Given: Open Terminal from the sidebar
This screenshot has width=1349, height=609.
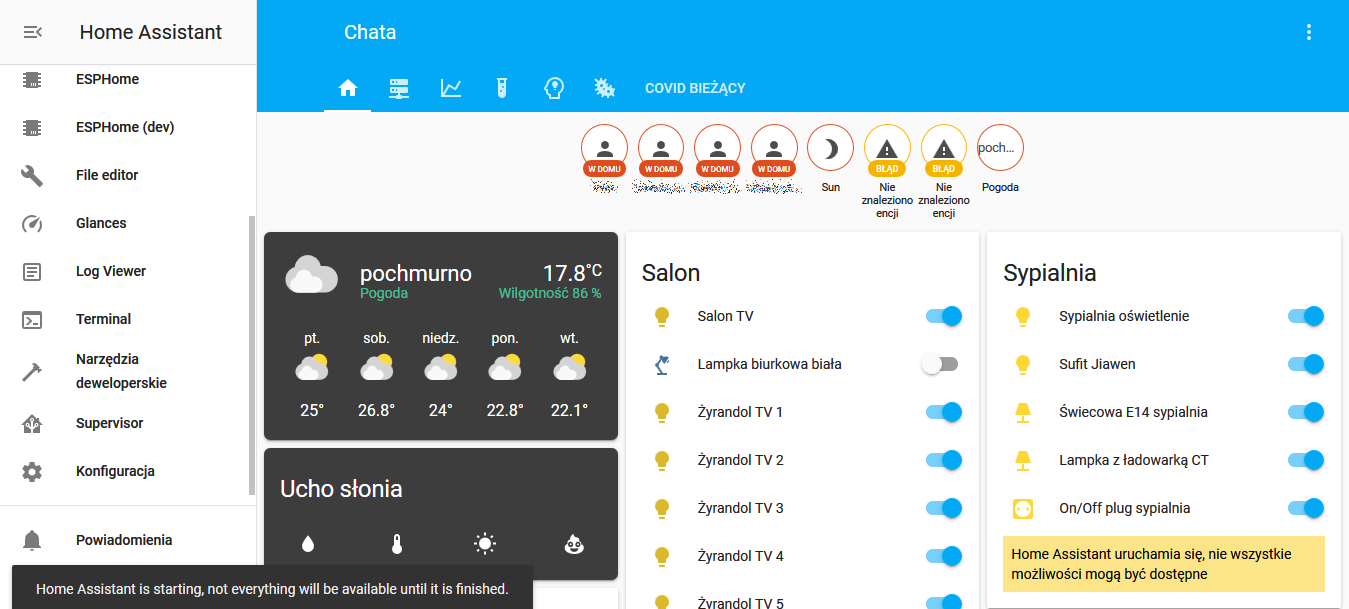Looking at the screenshot, I should [x=104, y=319].
